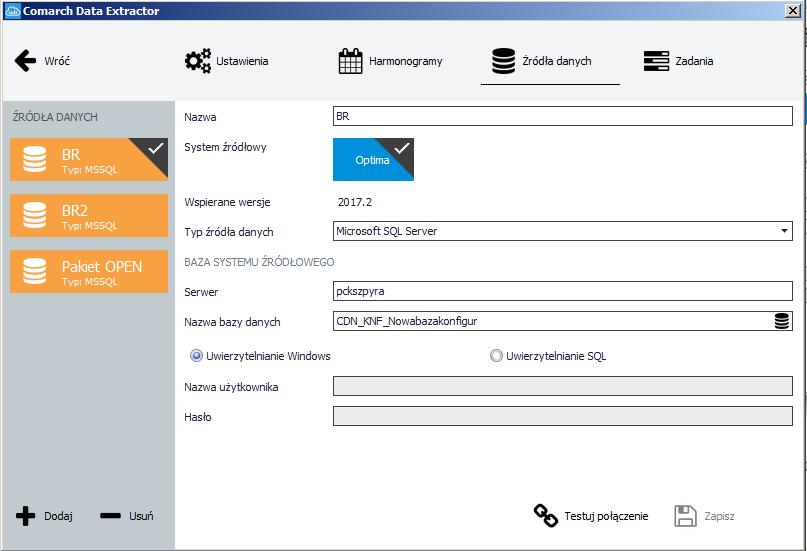Click the database icon on the BR tile
Viewport: 807px width, 551px height.
point(34,159)
